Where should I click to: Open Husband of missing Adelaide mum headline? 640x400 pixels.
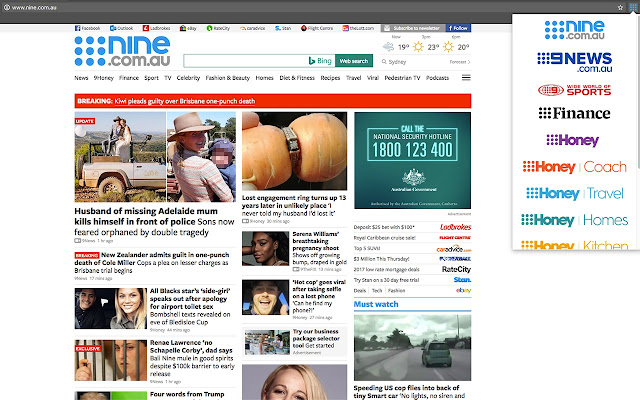point(154,222)
